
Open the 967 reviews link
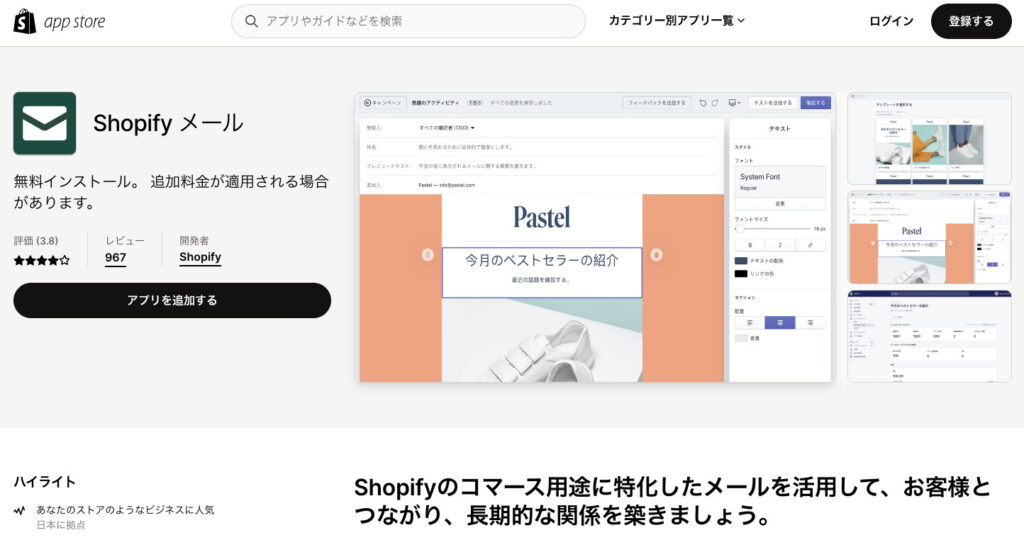click(116, 257)
